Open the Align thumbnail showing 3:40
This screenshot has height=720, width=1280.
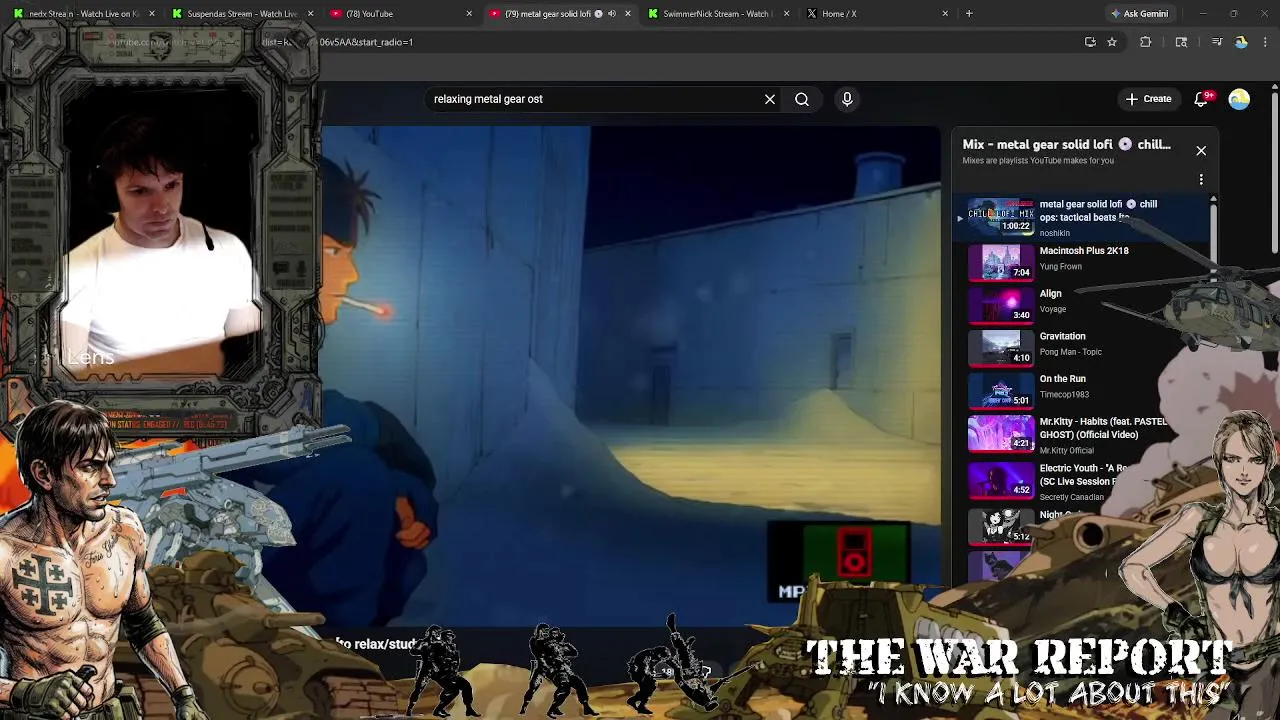tap(1001, 305)
